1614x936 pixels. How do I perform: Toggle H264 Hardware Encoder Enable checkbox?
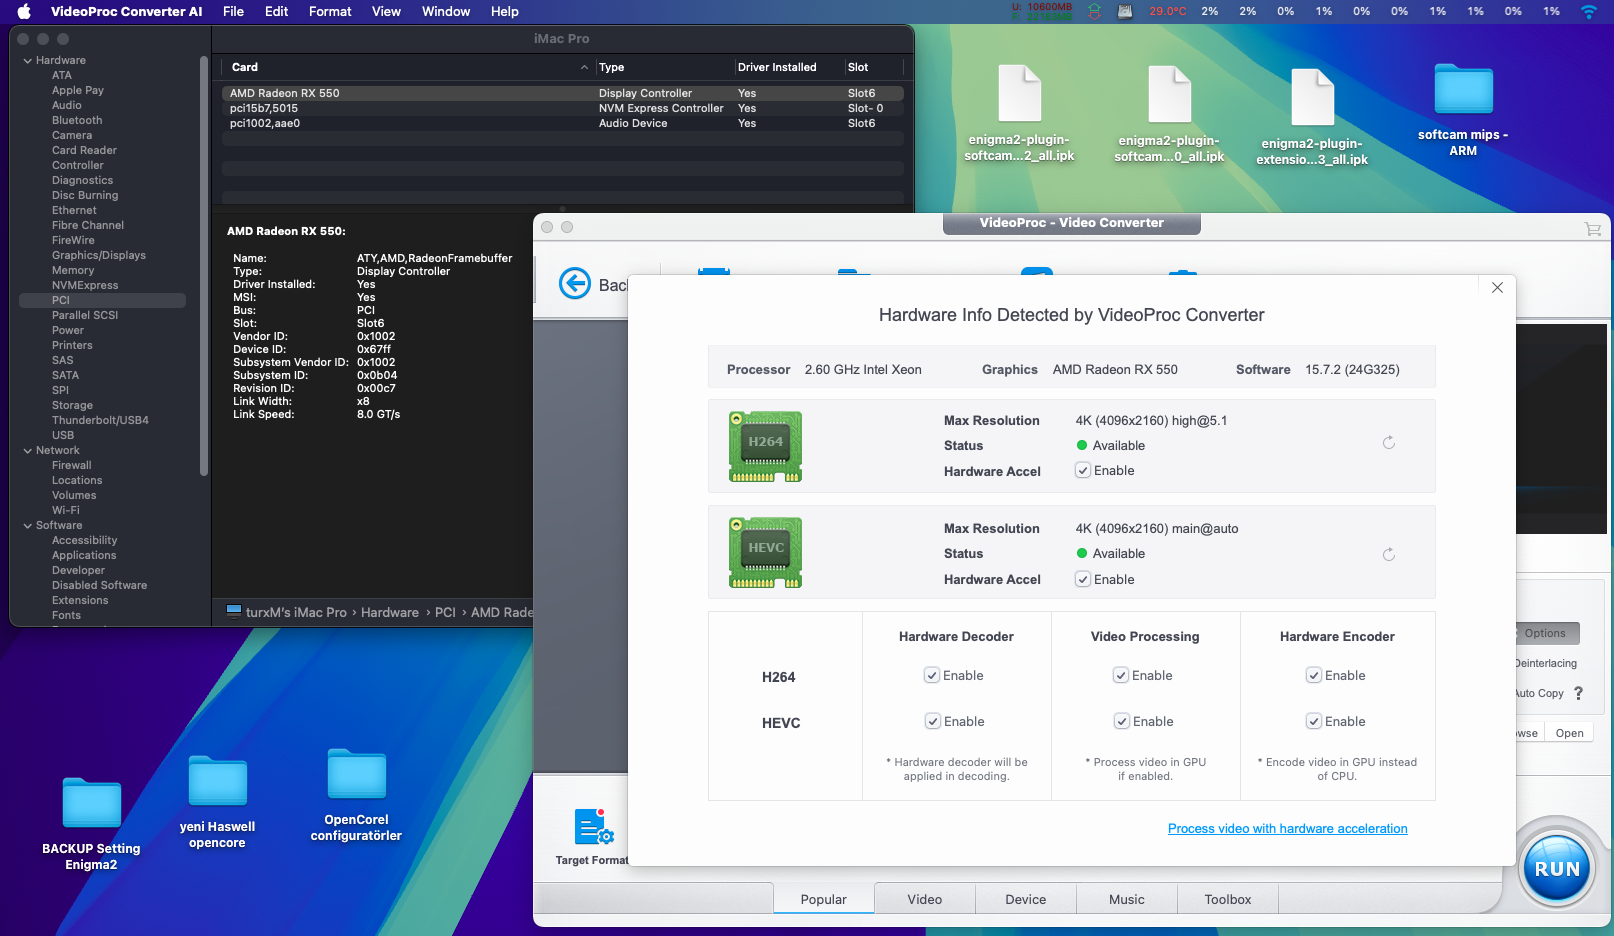tap(1314, 676)
